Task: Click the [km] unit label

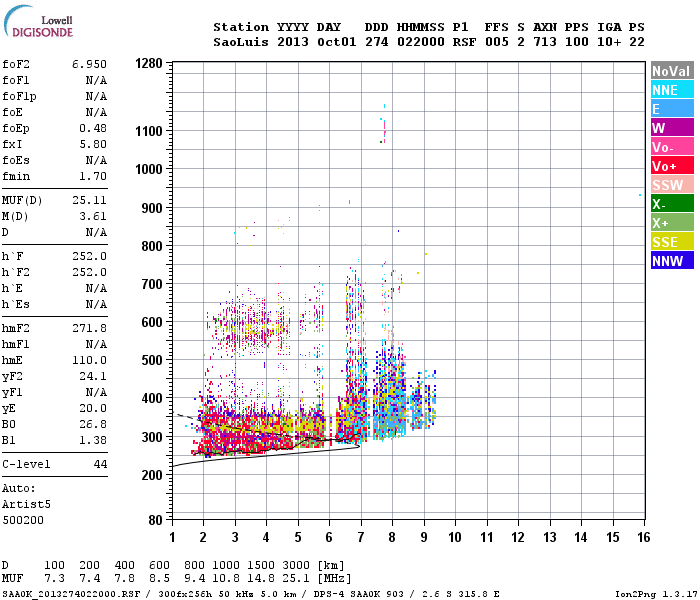Action: click(331, 565)
